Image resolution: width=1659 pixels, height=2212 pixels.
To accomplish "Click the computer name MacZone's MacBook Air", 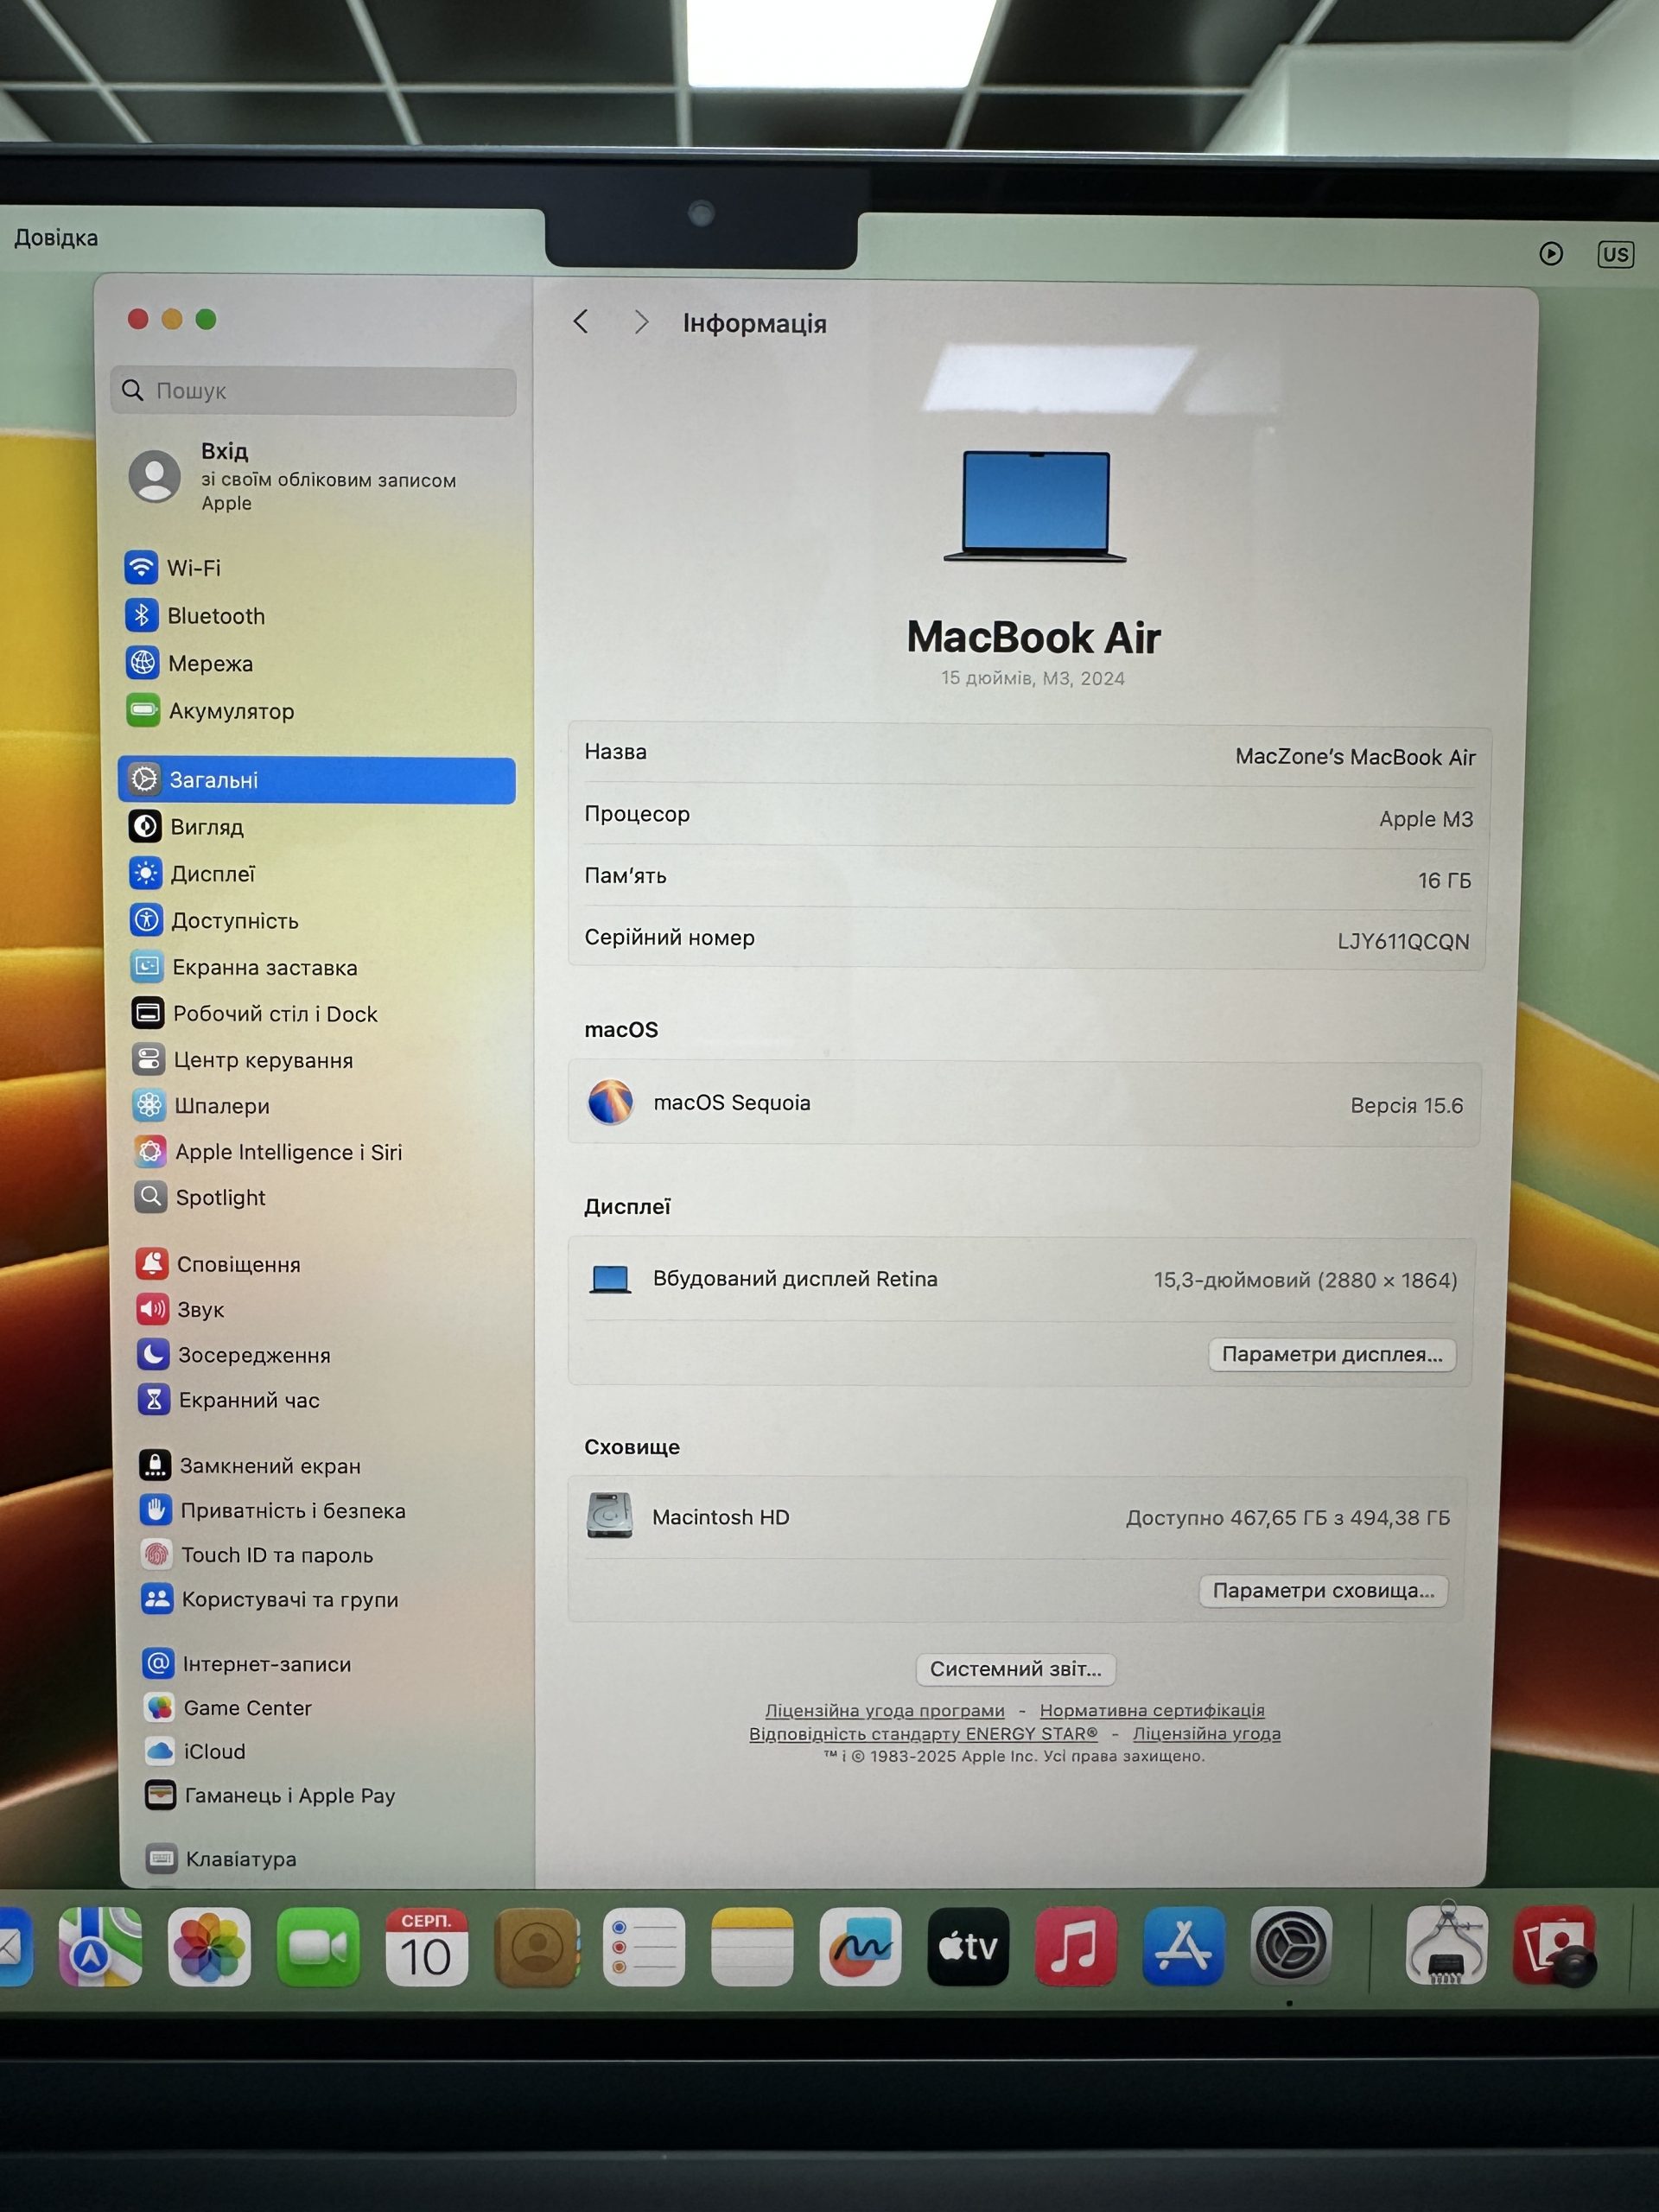I will tap(1355, 757).
